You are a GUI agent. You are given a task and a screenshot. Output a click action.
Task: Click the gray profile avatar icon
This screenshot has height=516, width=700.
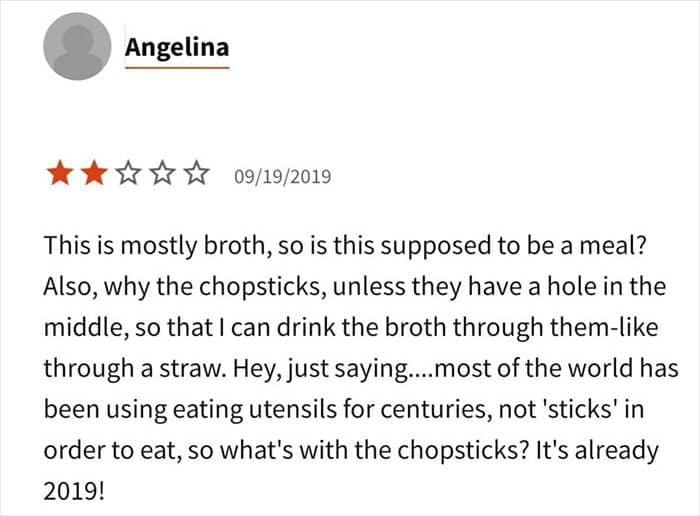point(78,47)
